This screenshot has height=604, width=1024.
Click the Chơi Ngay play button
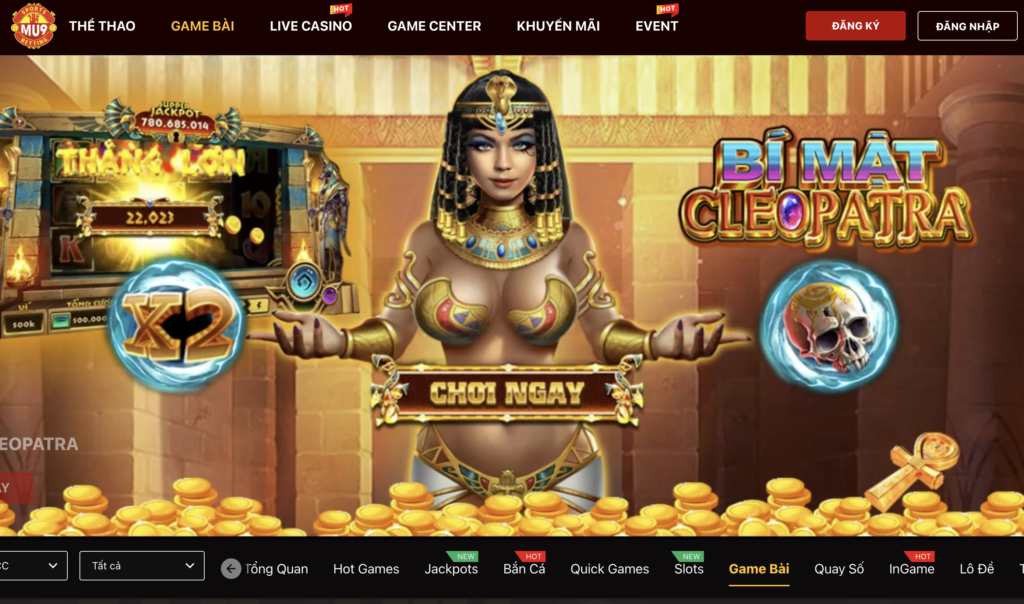tap(507, 392)
